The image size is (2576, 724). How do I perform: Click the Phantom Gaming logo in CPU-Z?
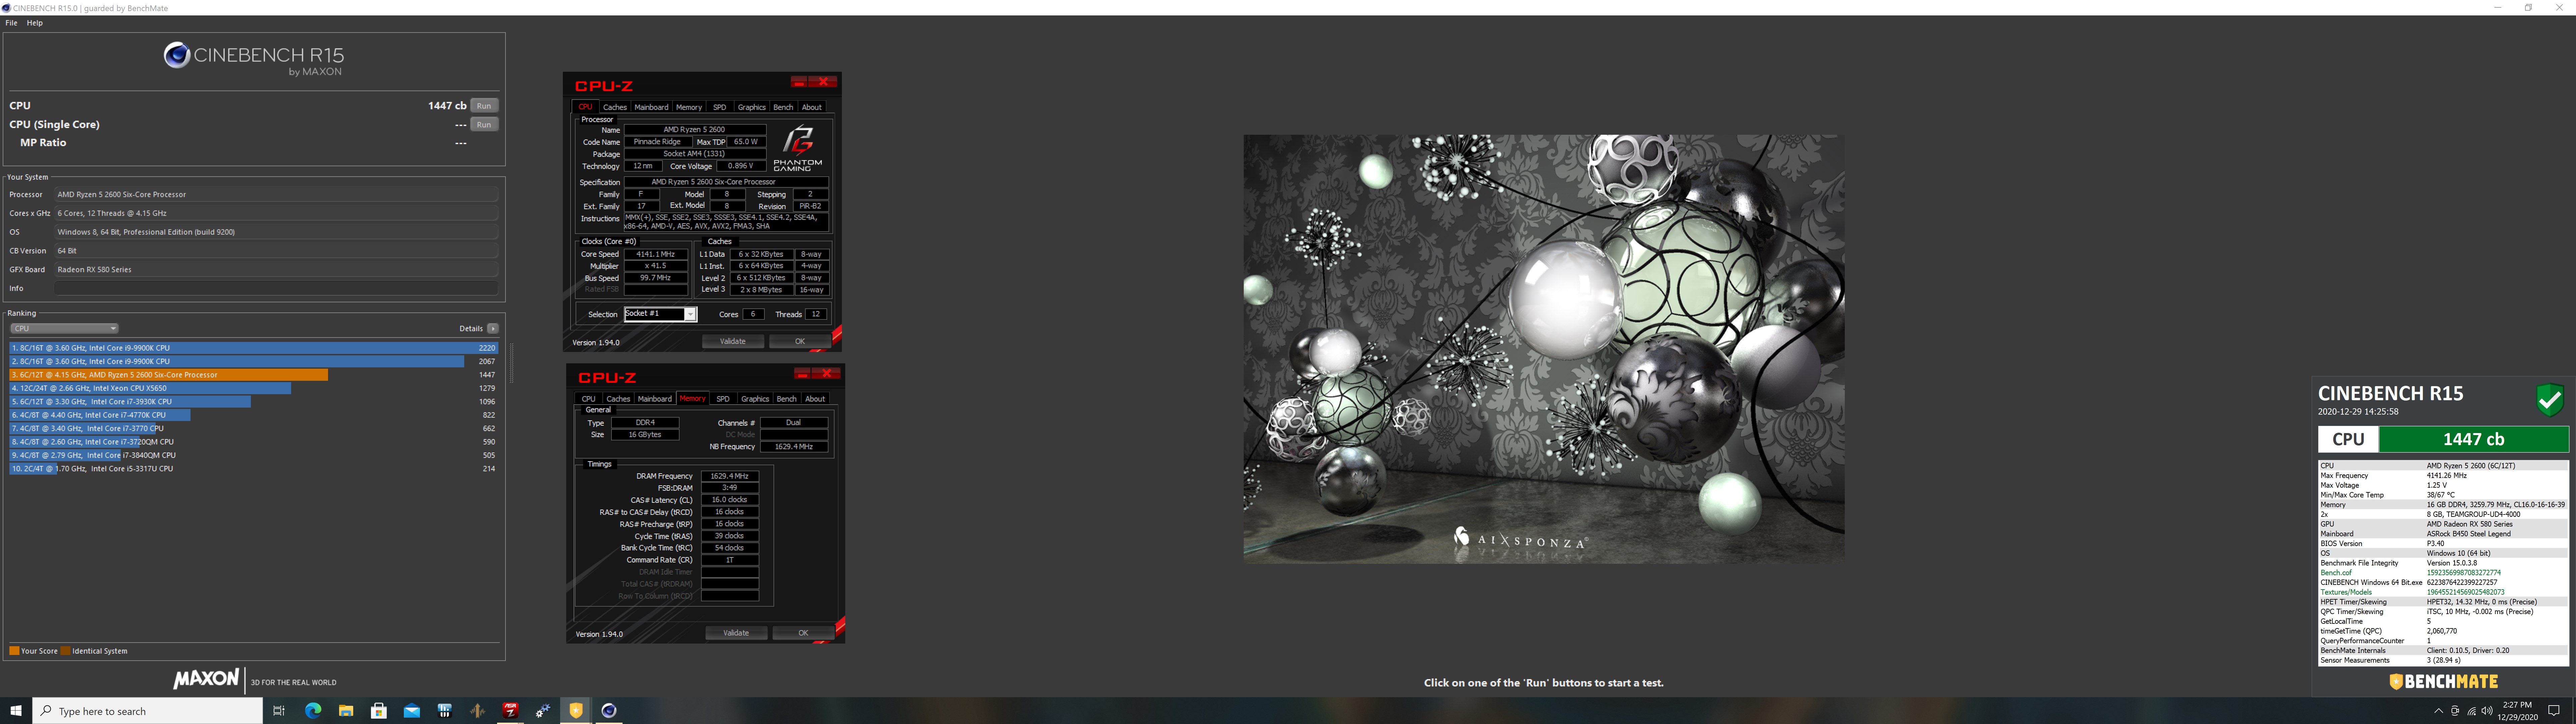coord(798,148)
